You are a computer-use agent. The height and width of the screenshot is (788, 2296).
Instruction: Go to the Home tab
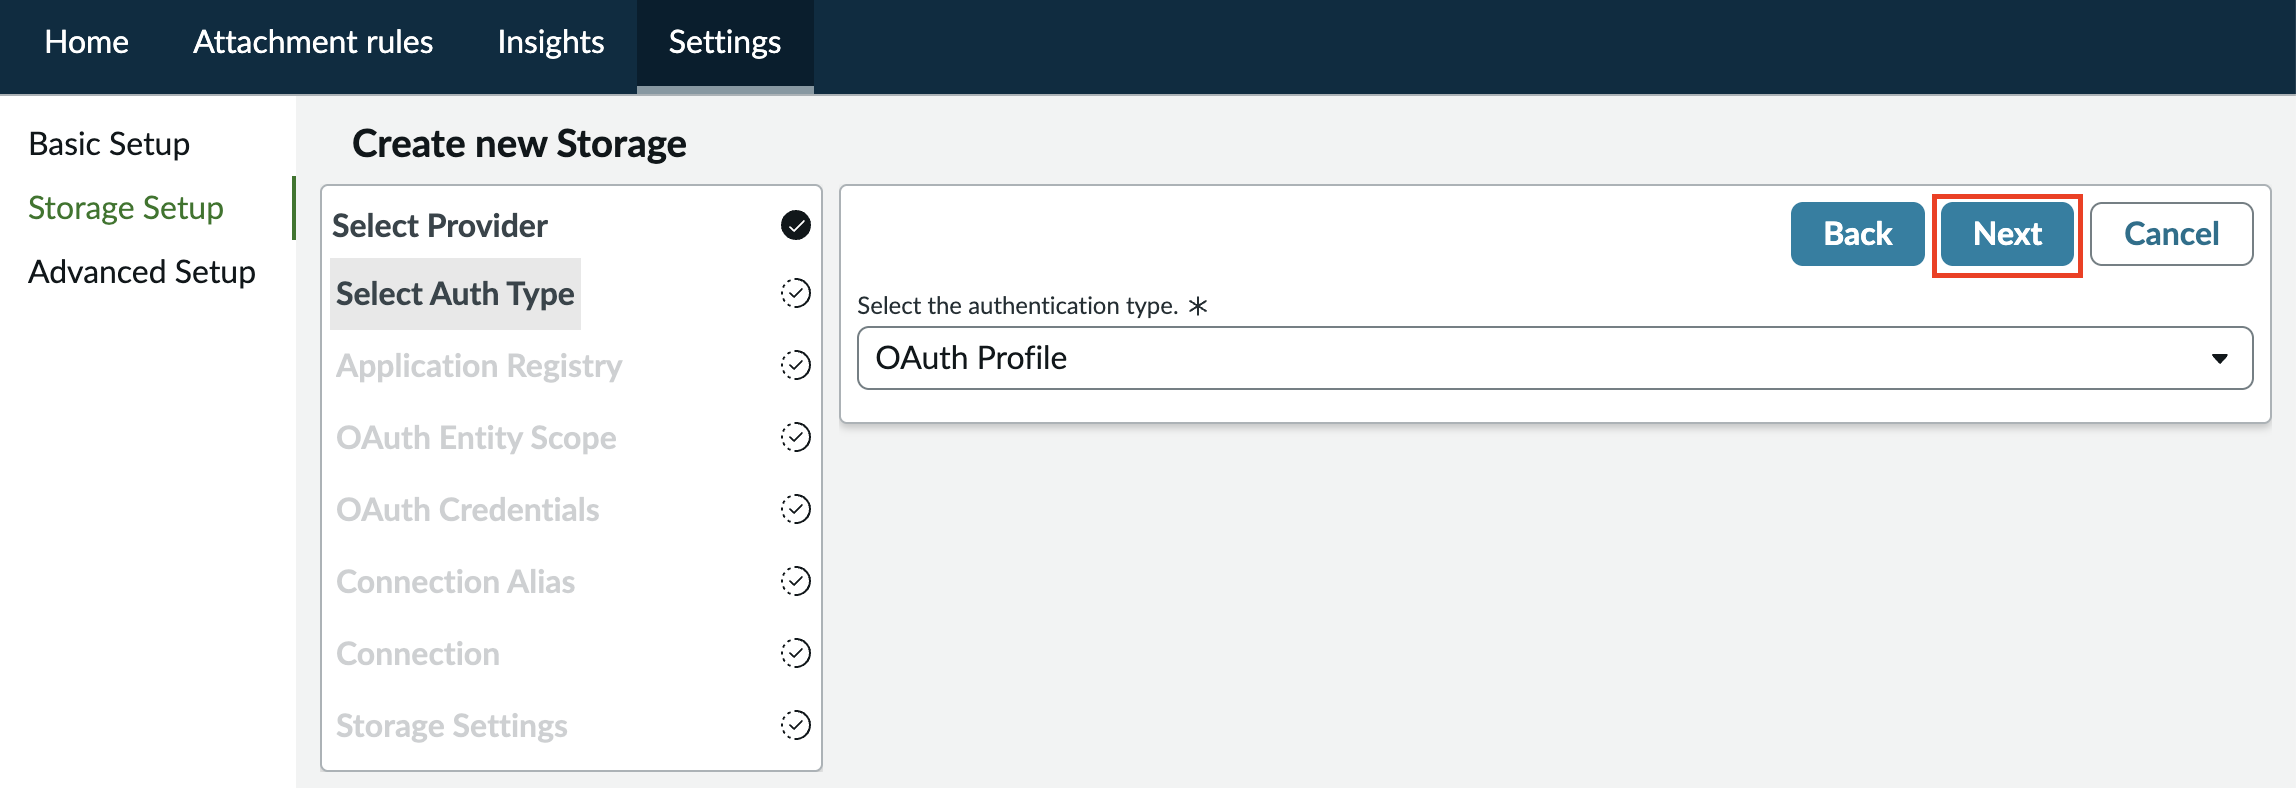[87, 42]
